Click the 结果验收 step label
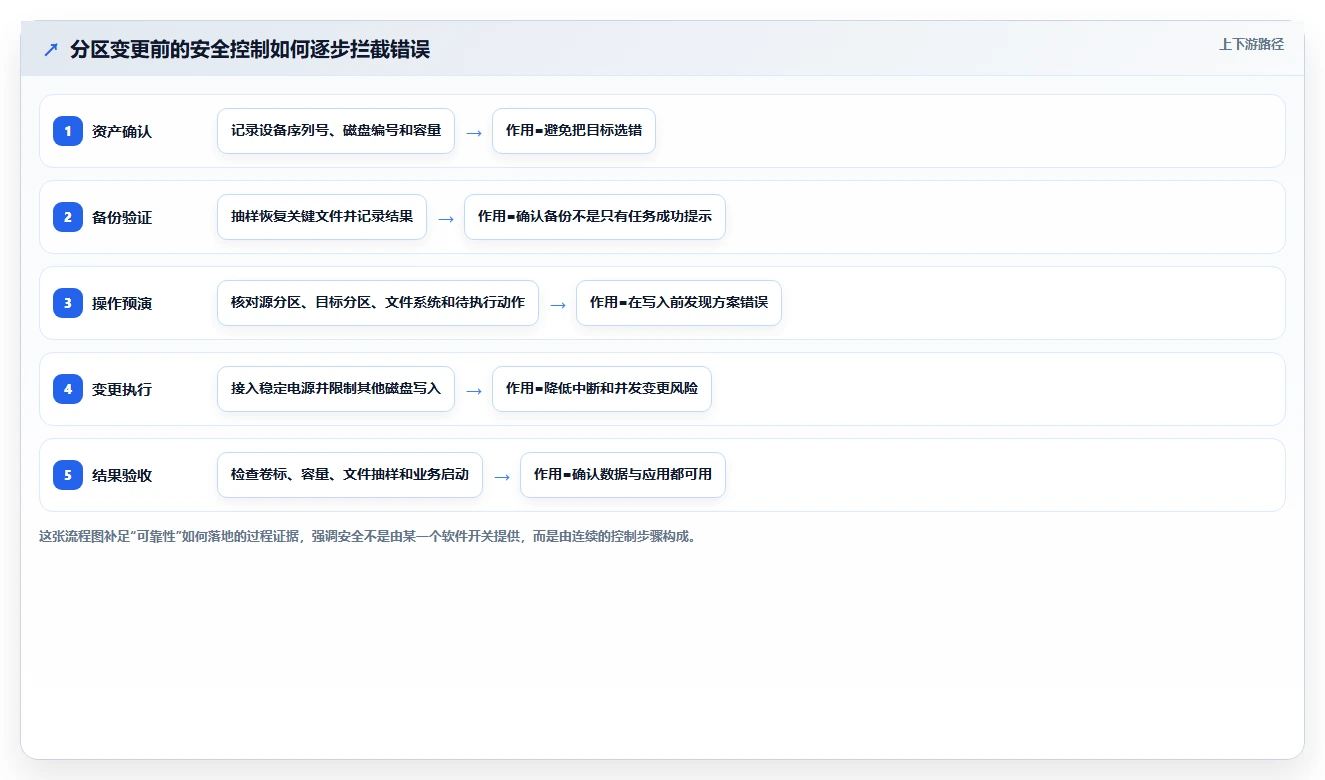This screenshot has width=1325, height=780. tap(122, 475)
